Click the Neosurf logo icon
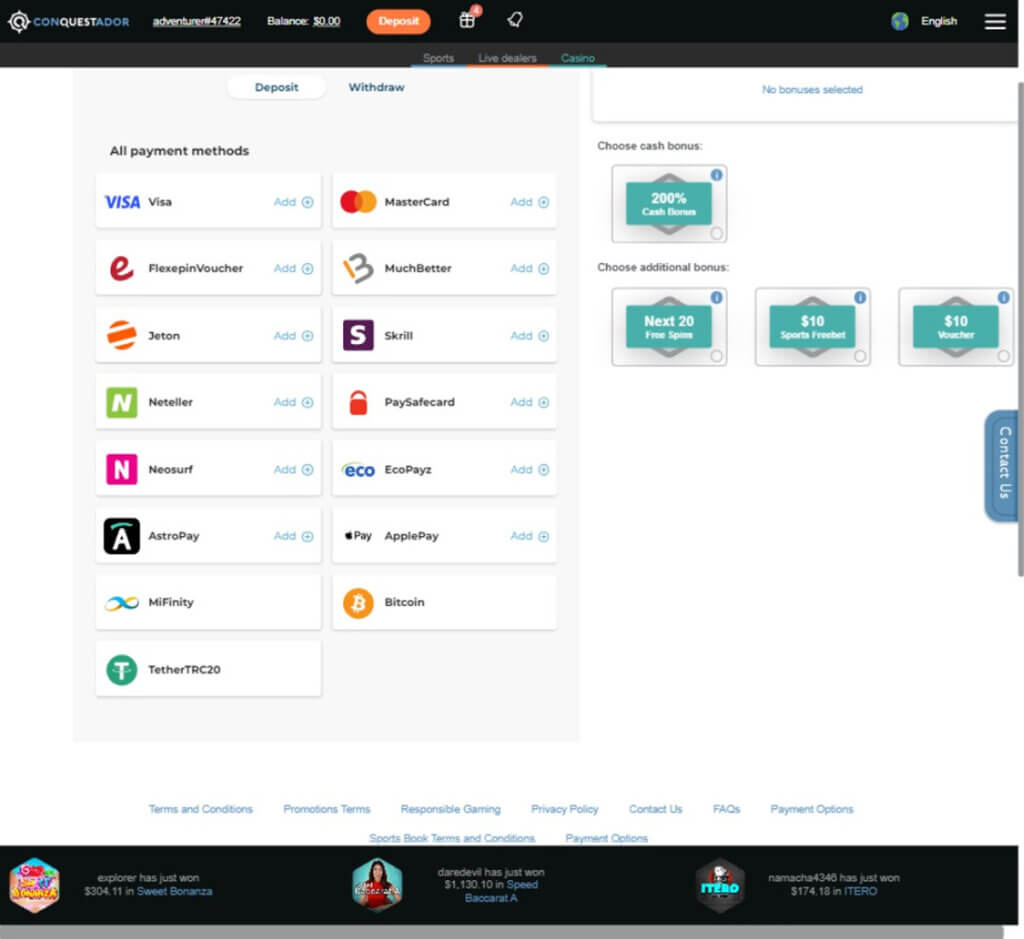 [121, 470]
